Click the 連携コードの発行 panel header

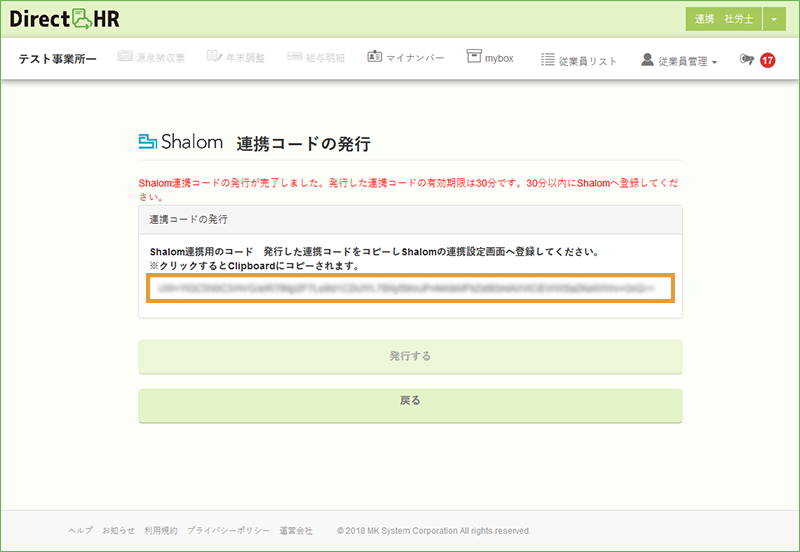410,220
